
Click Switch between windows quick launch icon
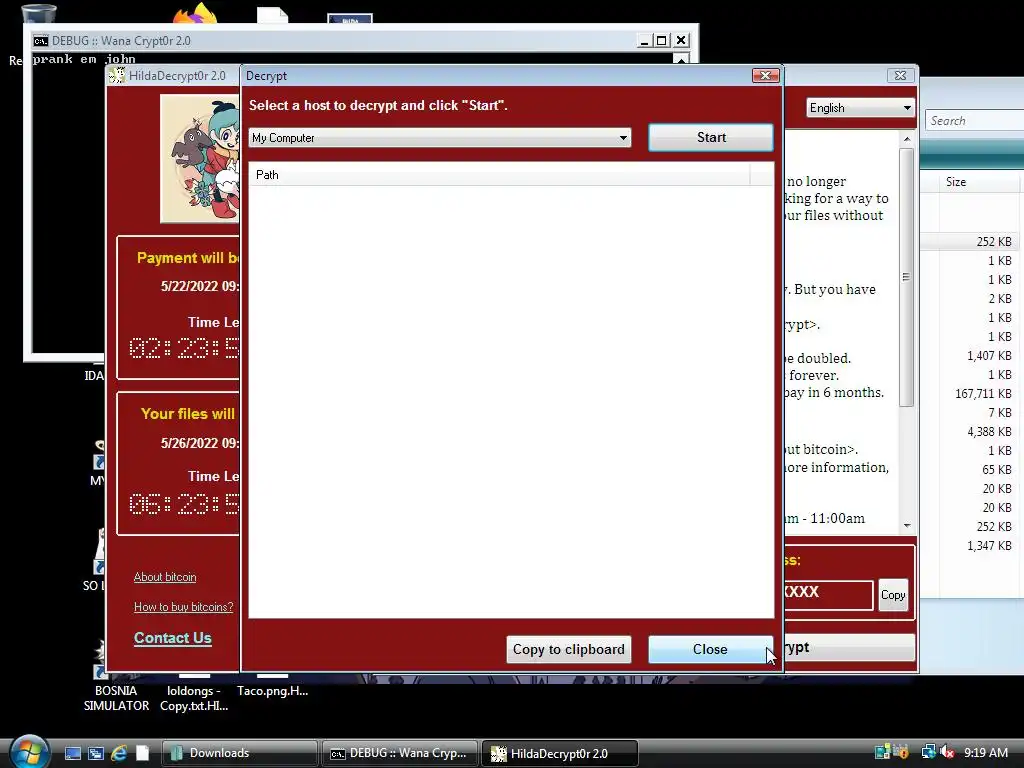[95, 753]
